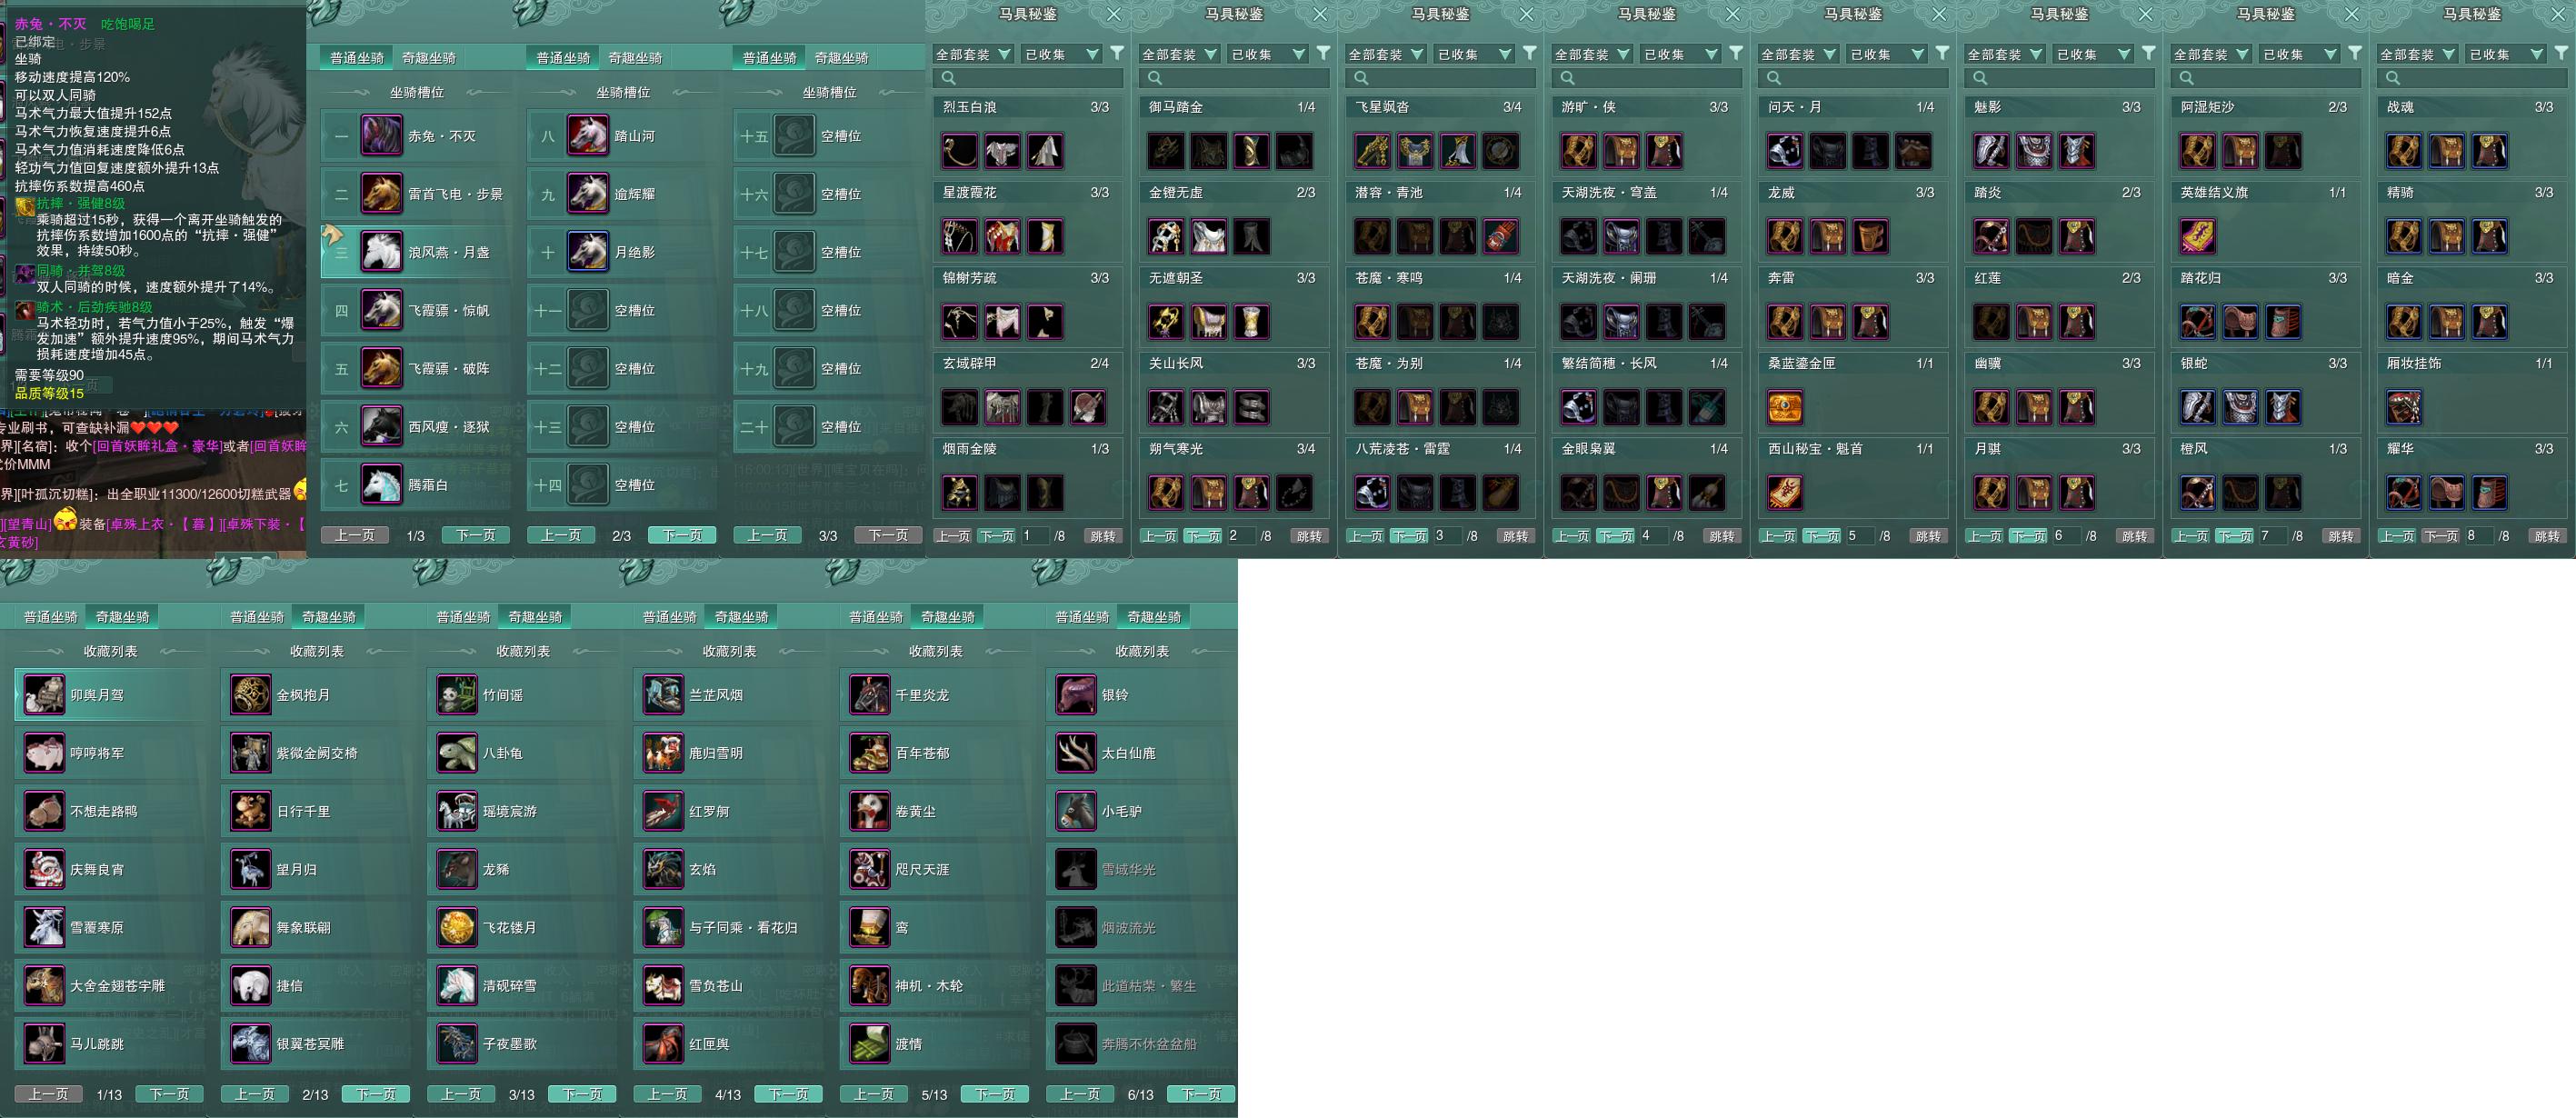Select 普通坐骑 tab above 卯舆月驾 list
The width and height of the screenshot is (2576, 1118).
click(x=50, y=617)
